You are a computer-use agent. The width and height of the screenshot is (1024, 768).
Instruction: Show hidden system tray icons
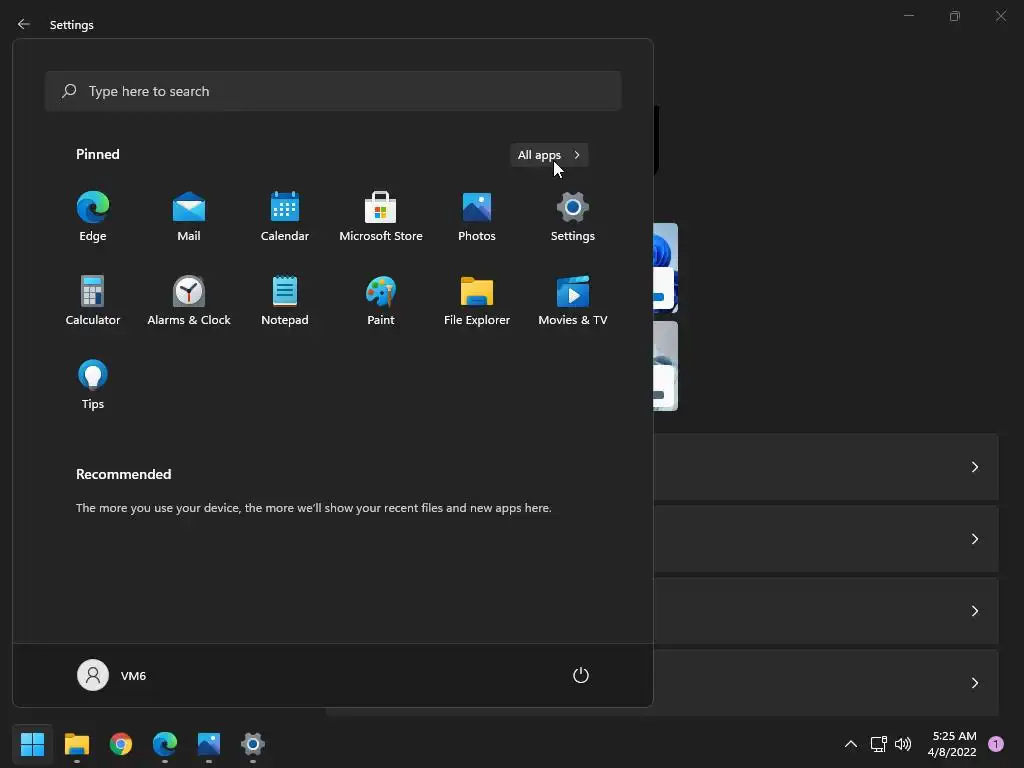pos(851,744)
